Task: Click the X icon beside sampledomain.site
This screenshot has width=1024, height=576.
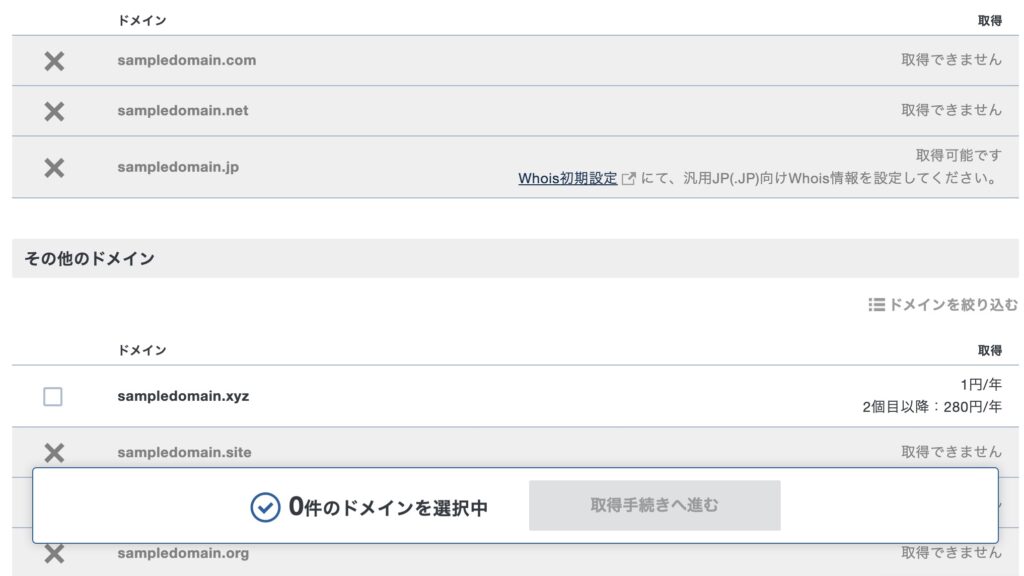Action: pyautogui.click(x=54, y=453)
